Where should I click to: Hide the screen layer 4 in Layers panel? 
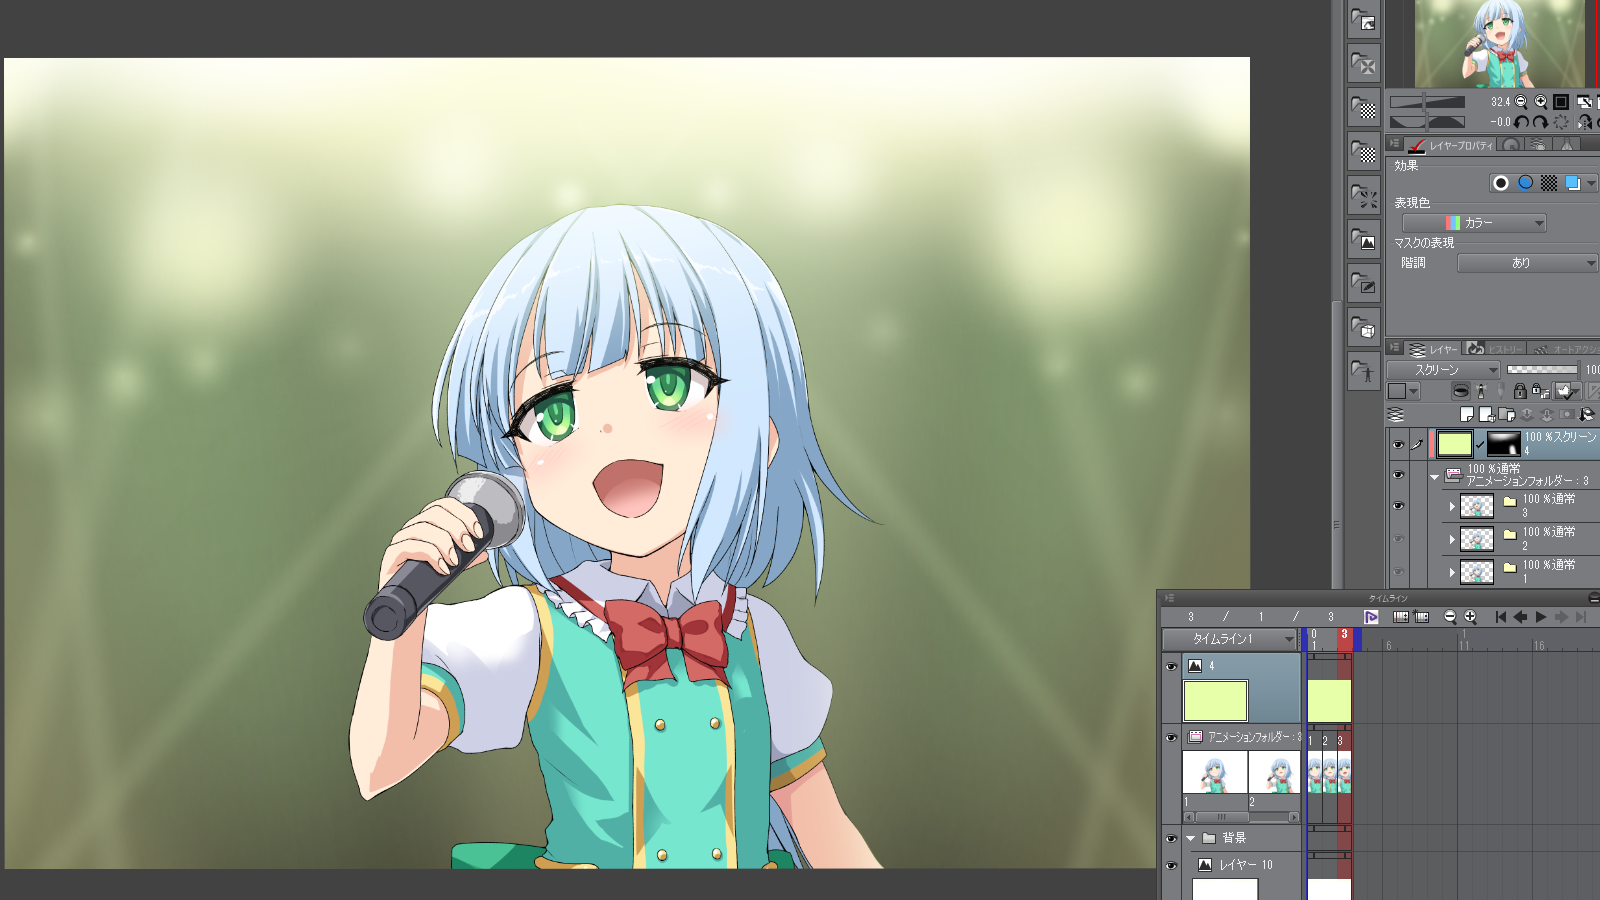[1398, 444]
